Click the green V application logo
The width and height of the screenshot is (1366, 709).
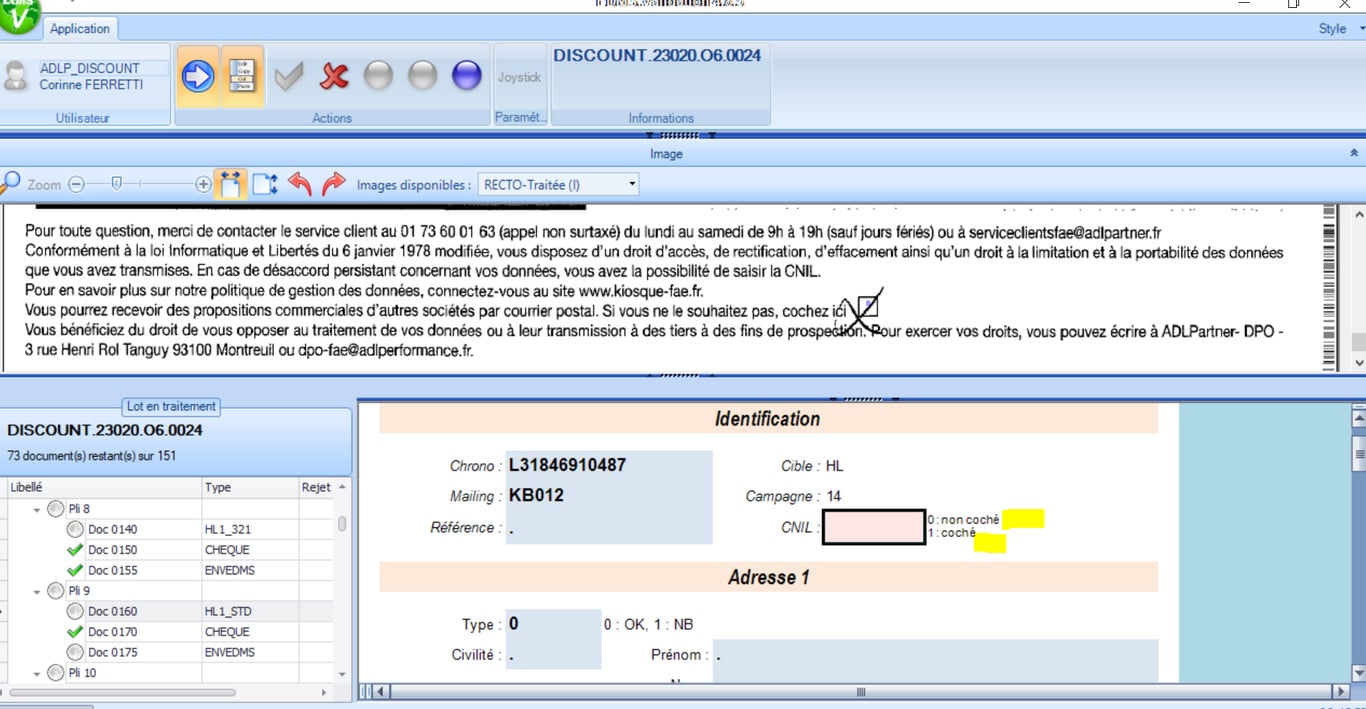[x=19, y=14]
